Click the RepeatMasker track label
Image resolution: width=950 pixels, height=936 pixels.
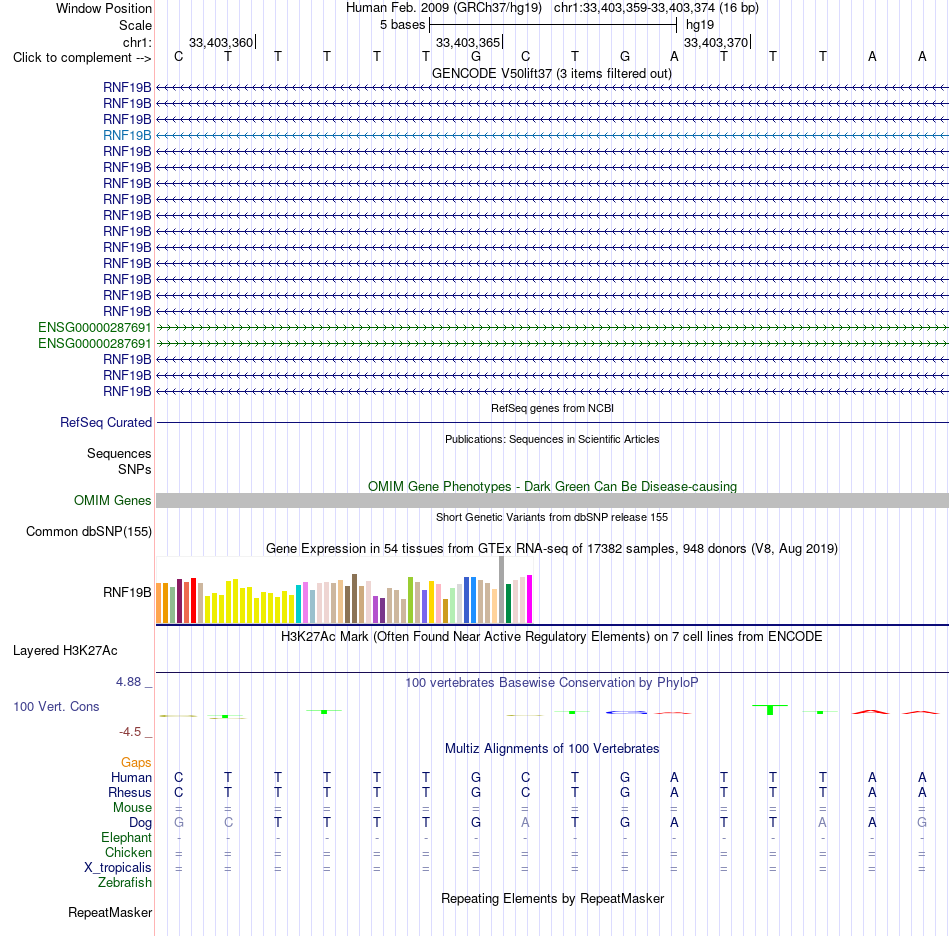(110, 912)
